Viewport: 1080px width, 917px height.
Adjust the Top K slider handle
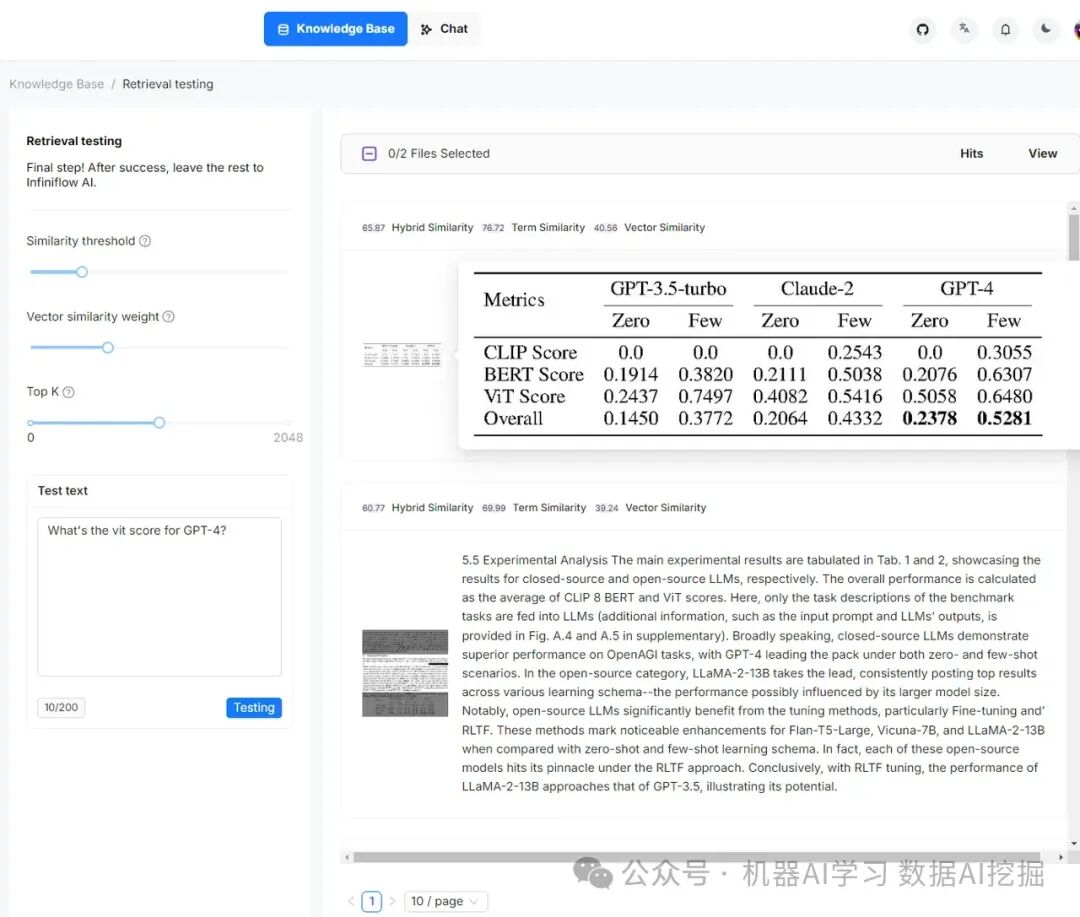(x=159, y=423)
